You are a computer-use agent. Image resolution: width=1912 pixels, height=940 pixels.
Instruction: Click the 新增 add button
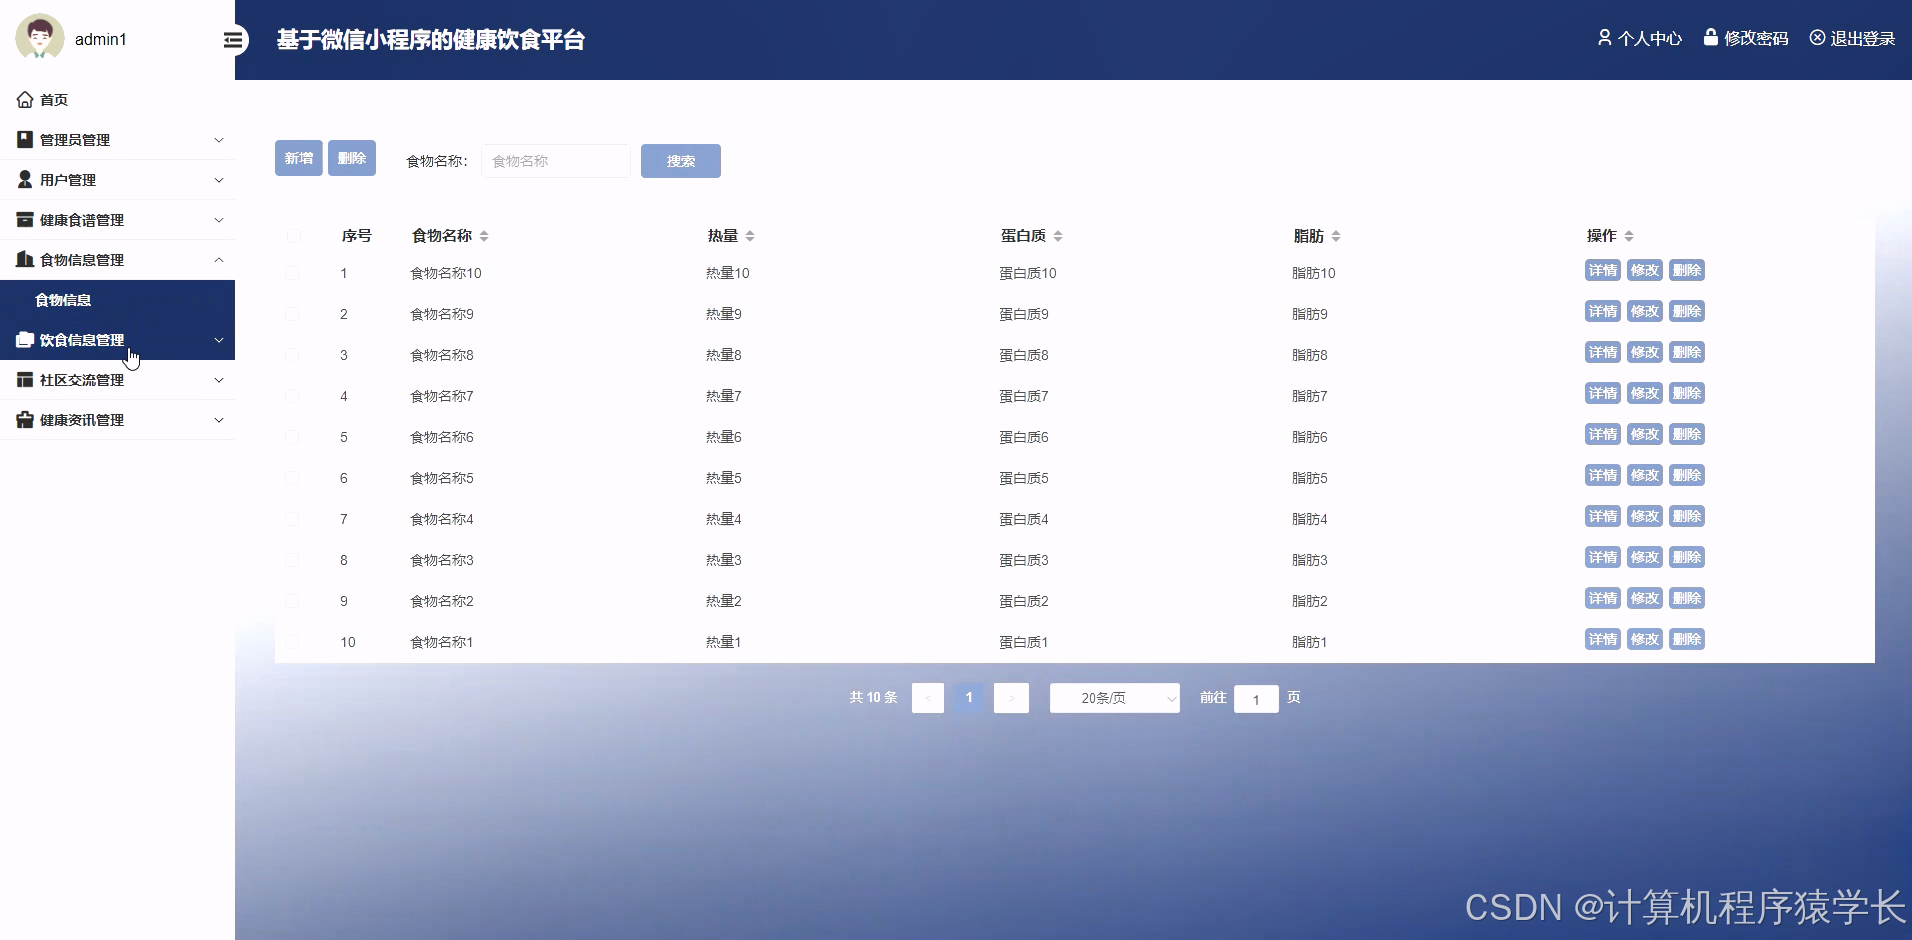click(x=298, y=157)
